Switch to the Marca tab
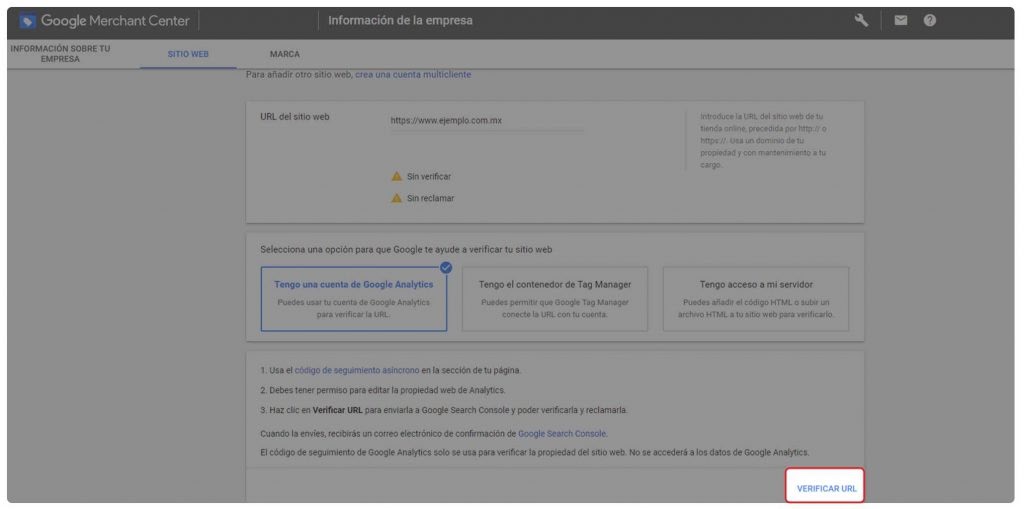1024x509 pixels. 285,54
